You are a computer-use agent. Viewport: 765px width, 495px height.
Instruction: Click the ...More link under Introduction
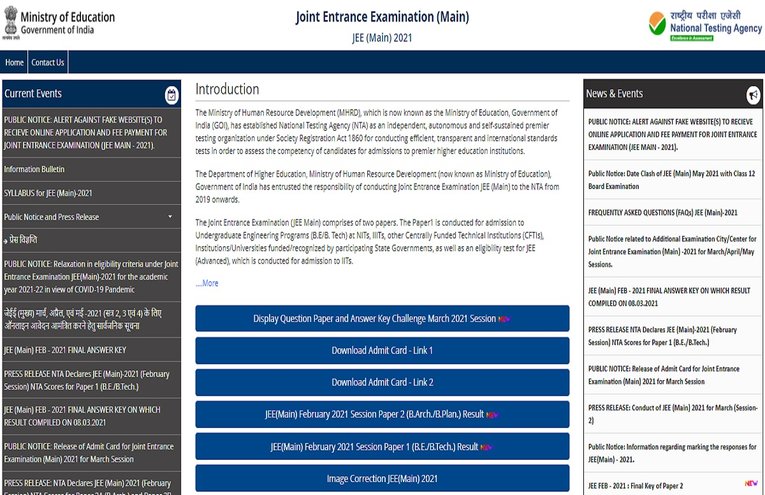(x=206, y=283)
